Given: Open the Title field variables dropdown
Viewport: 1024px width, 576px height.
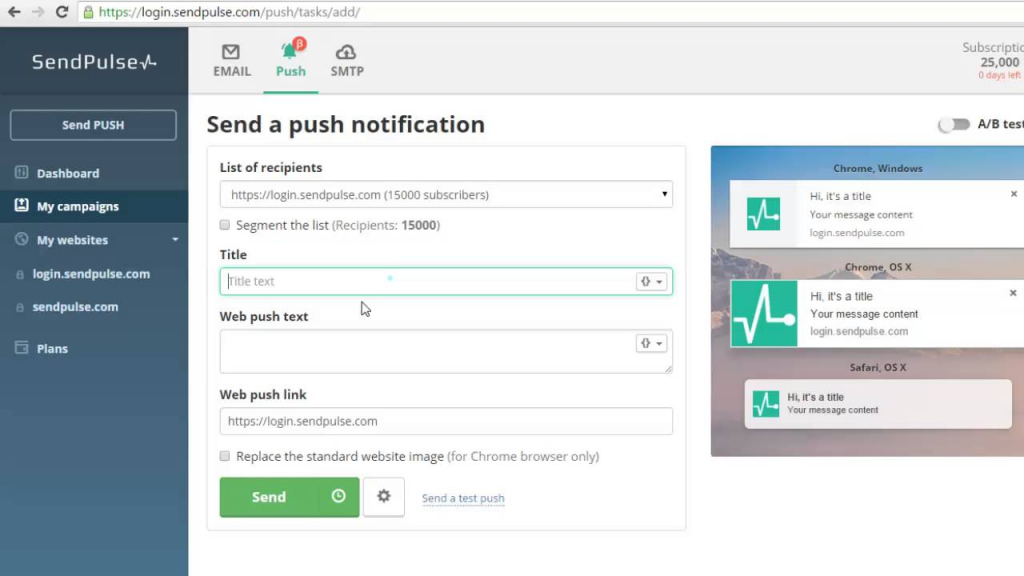Looking at the screenshot, I should click(651, 281).
